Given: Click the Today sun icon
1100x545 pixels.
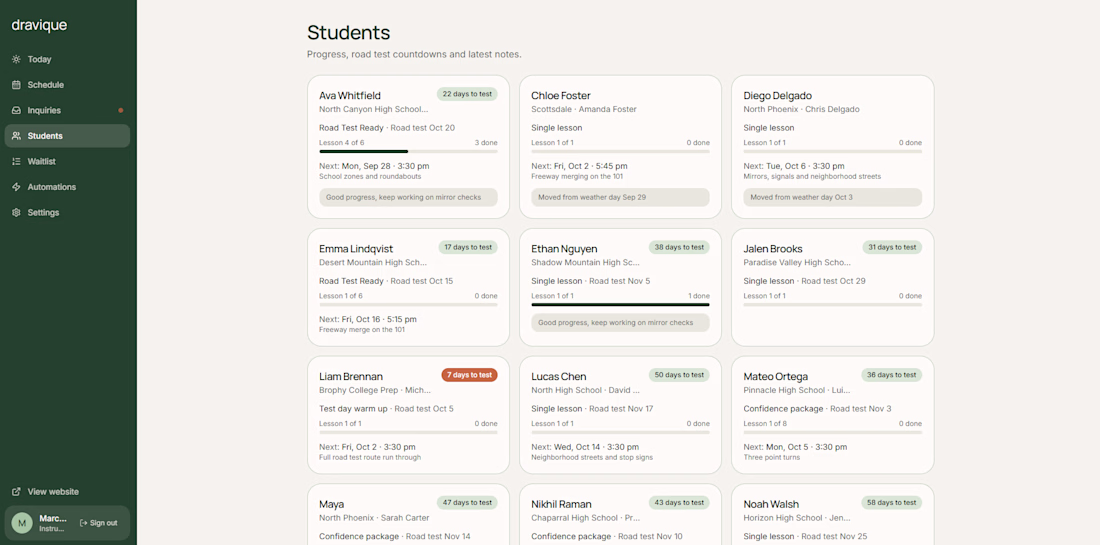Looking at the screenshot, I should tap(16, 60).
